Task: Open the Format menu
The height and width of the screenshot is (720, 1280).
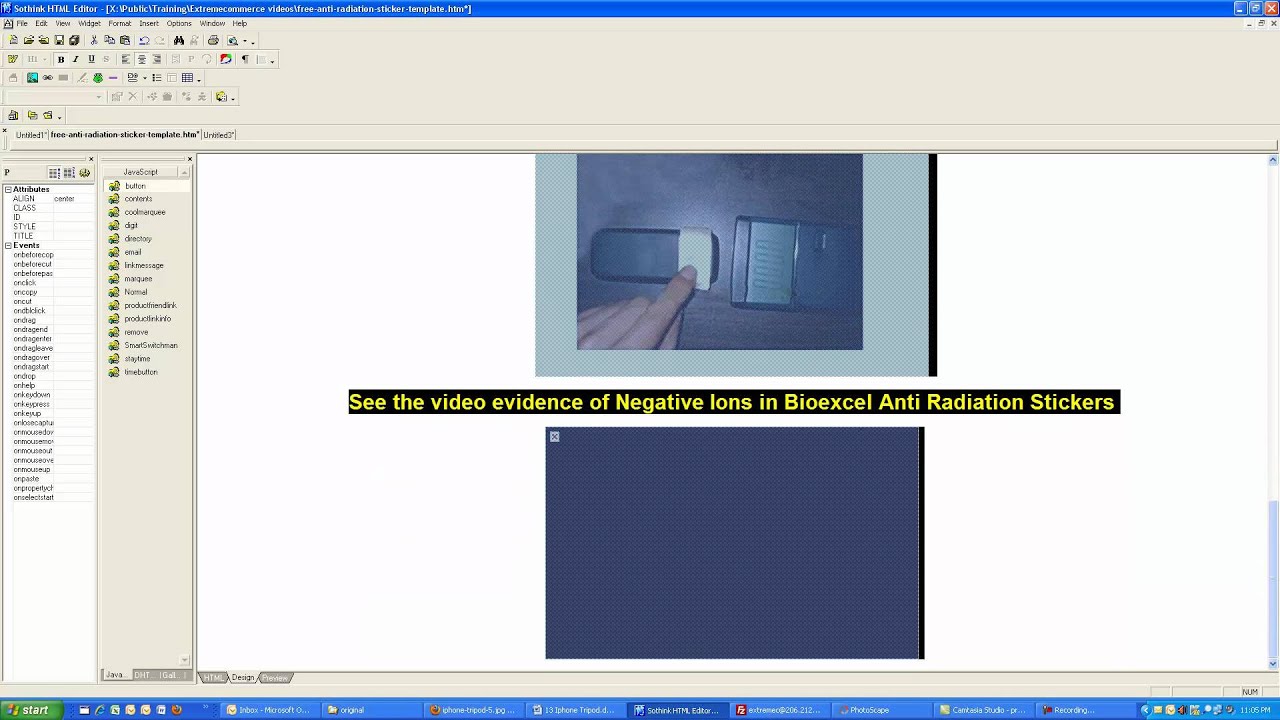Action: click(x=119, y=23)
